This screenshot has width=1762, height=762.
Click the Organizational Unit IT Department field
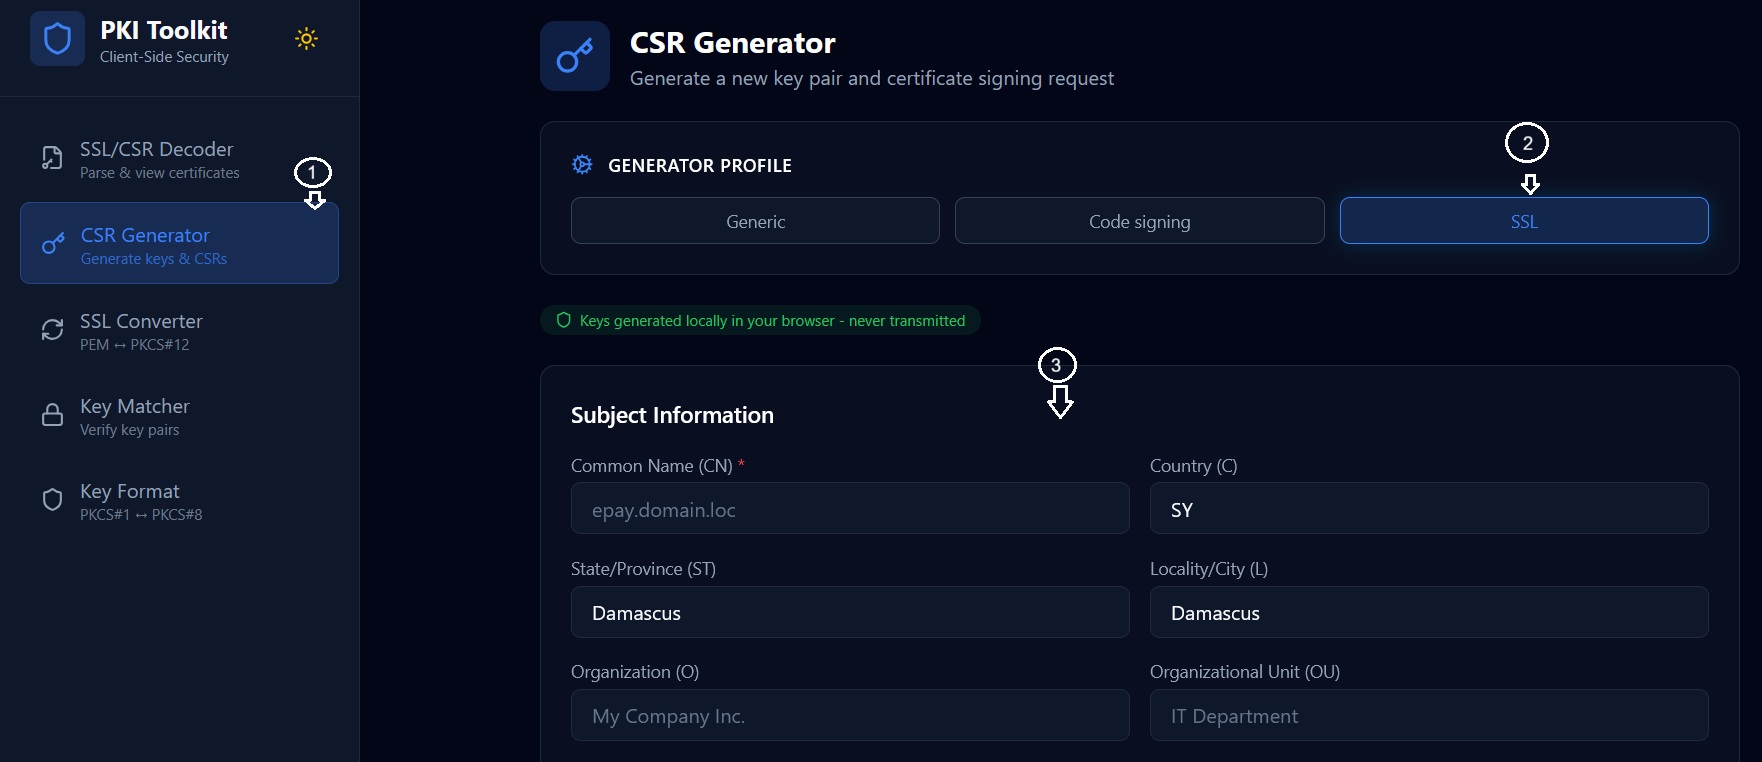(1429, 715)
